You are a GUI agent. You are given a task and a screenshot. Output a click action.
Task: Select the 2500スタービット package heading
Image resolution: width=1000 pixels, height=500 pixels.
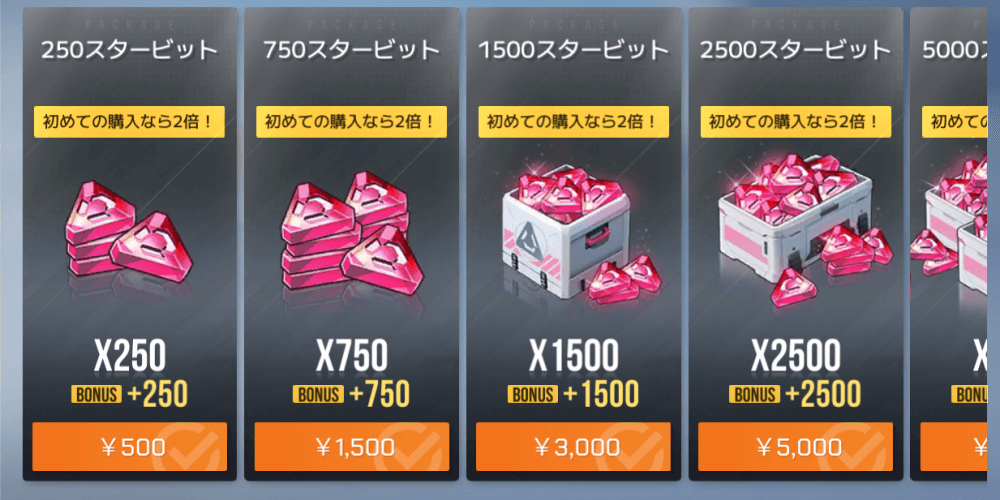(795, 50)
